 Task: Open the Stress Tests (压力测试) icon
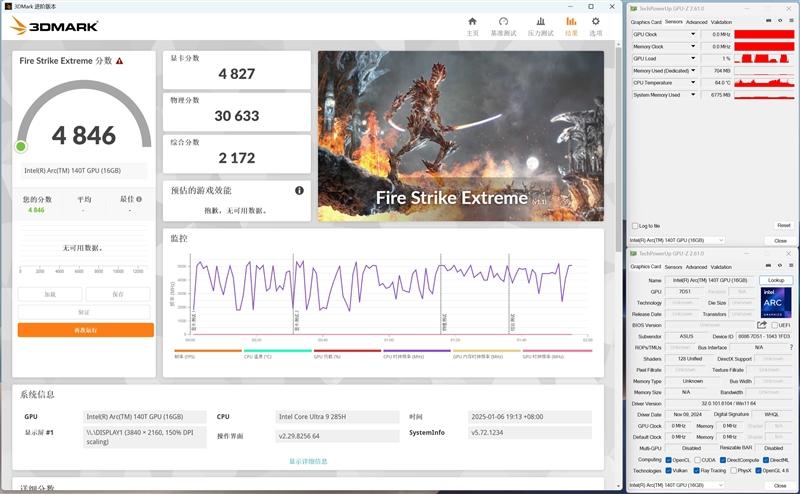540,23
